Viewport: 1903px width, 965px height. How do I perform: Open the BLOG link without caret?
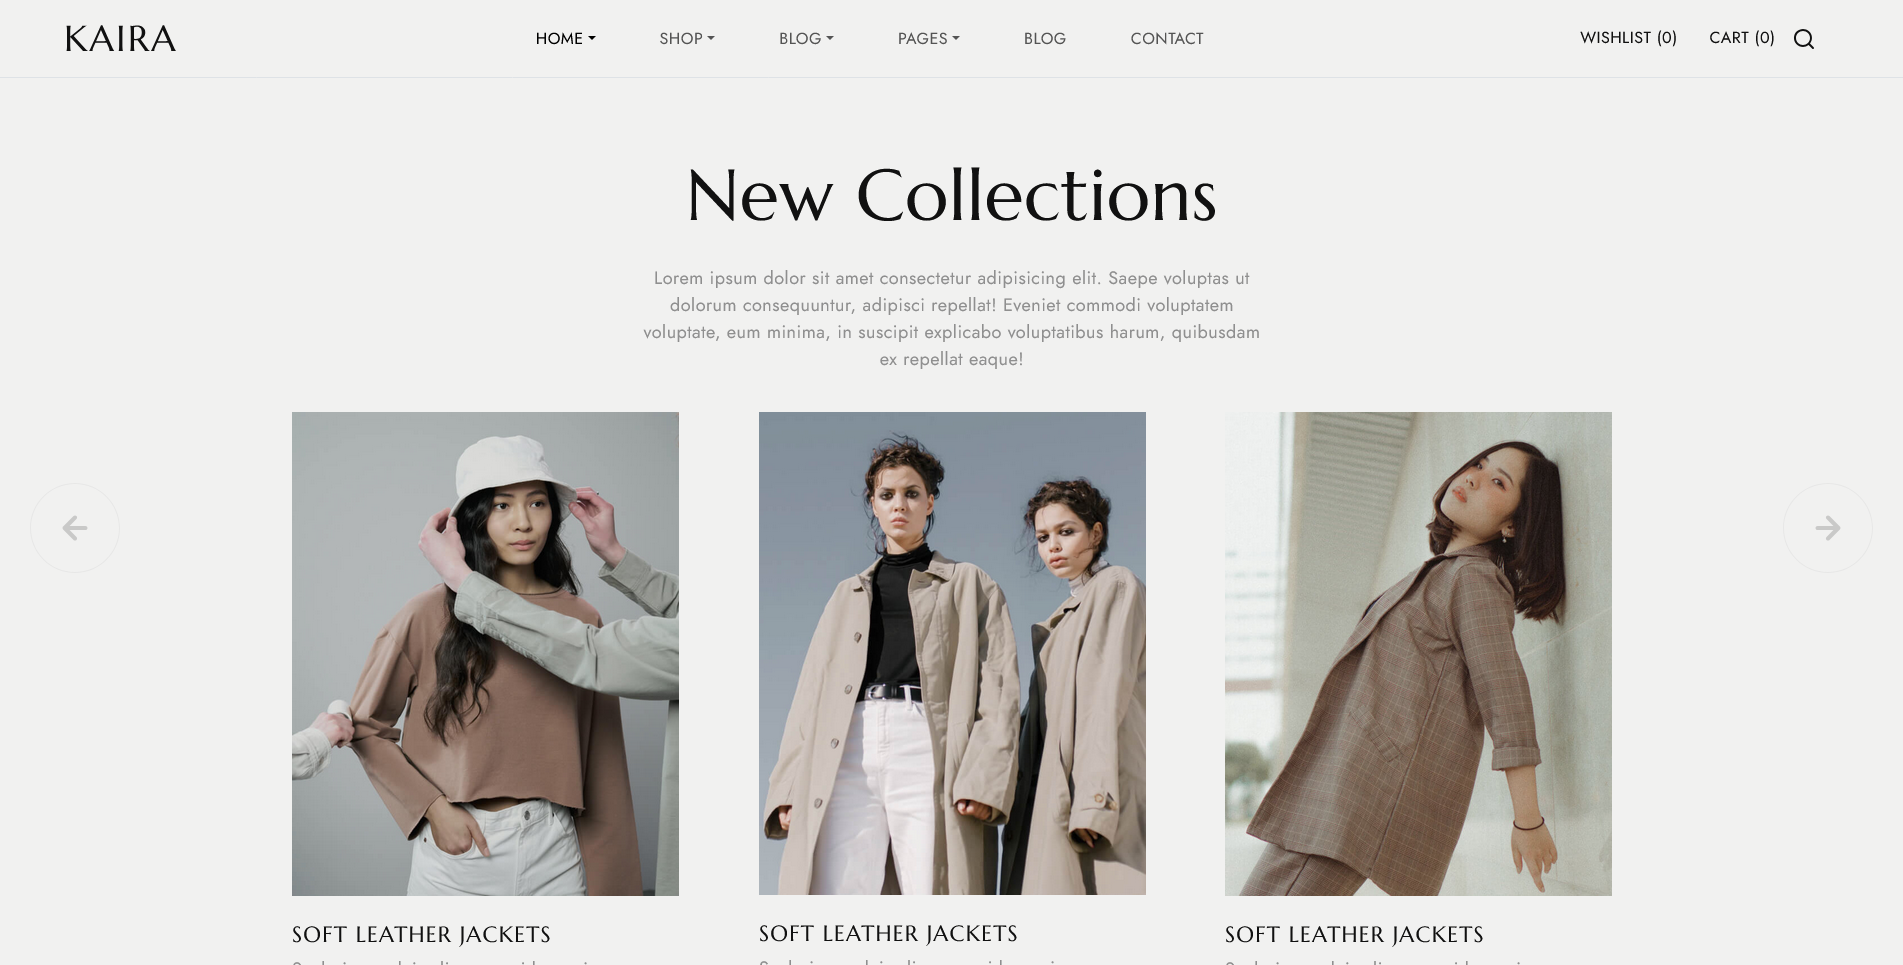1045,39
